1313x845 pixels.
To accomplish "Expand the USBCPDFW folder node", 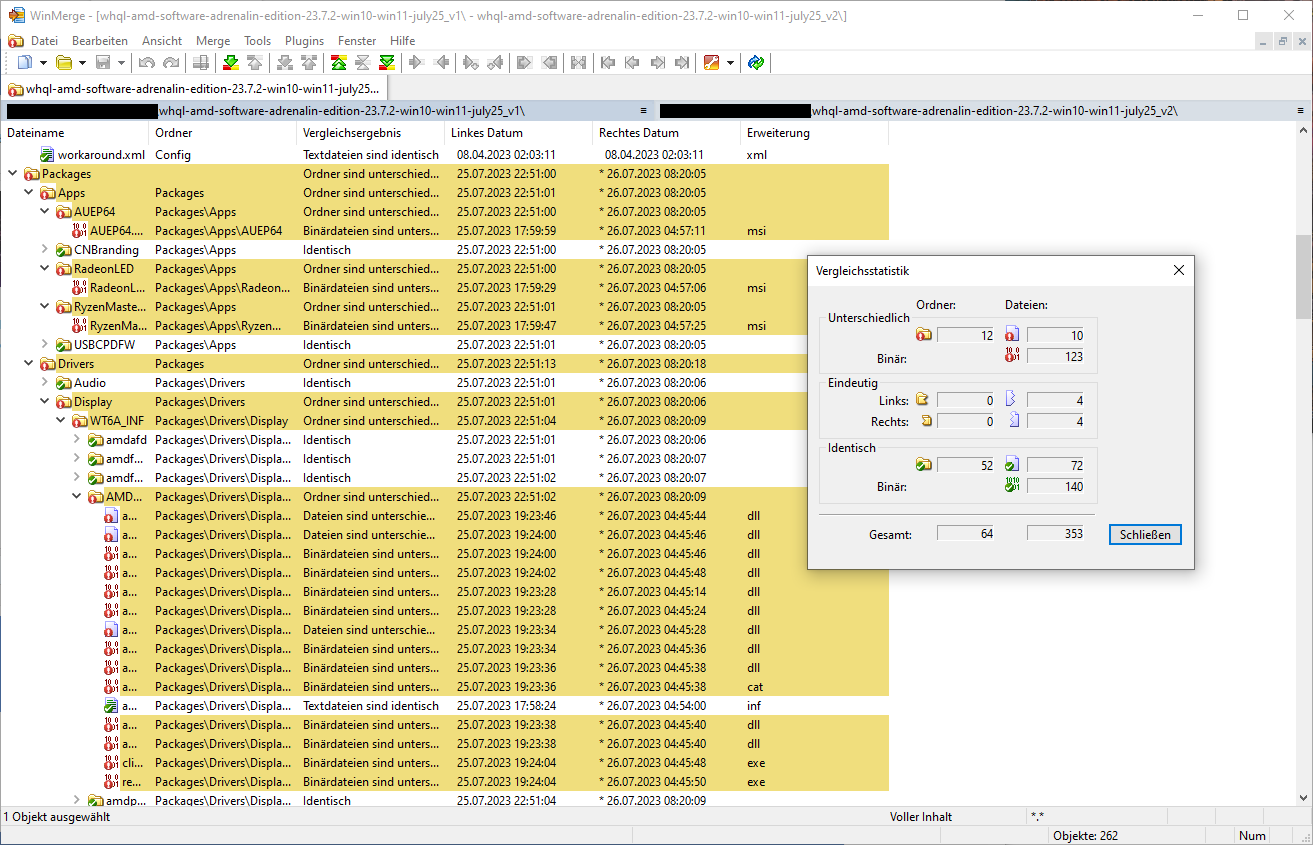I will (44, 345).
